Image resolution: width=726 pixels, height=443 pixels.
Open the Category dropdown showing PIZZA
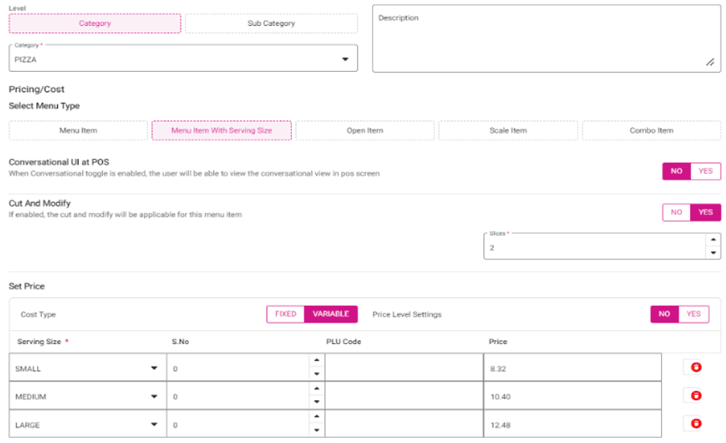[x=346, y=59]
